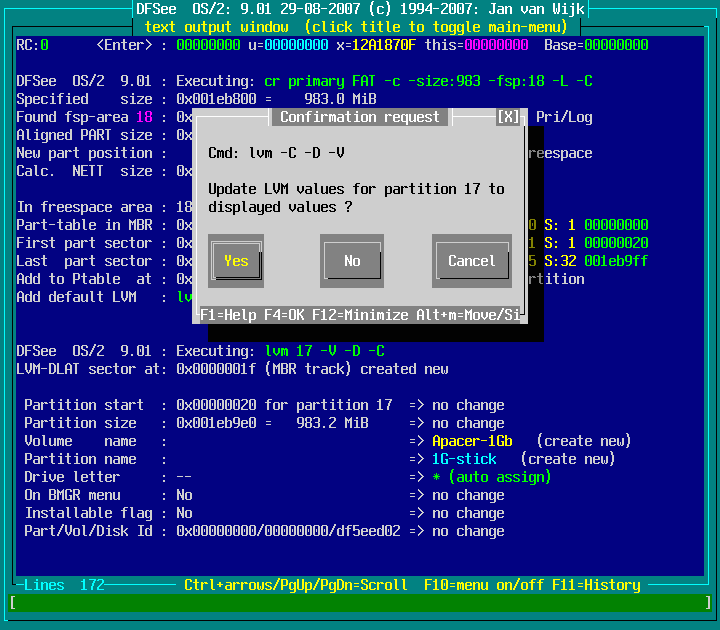Minimize dialog using the F12=Minimize hint
Image resolution: width=720 pixels, height=630 pixels.
[x=356, y=315]
